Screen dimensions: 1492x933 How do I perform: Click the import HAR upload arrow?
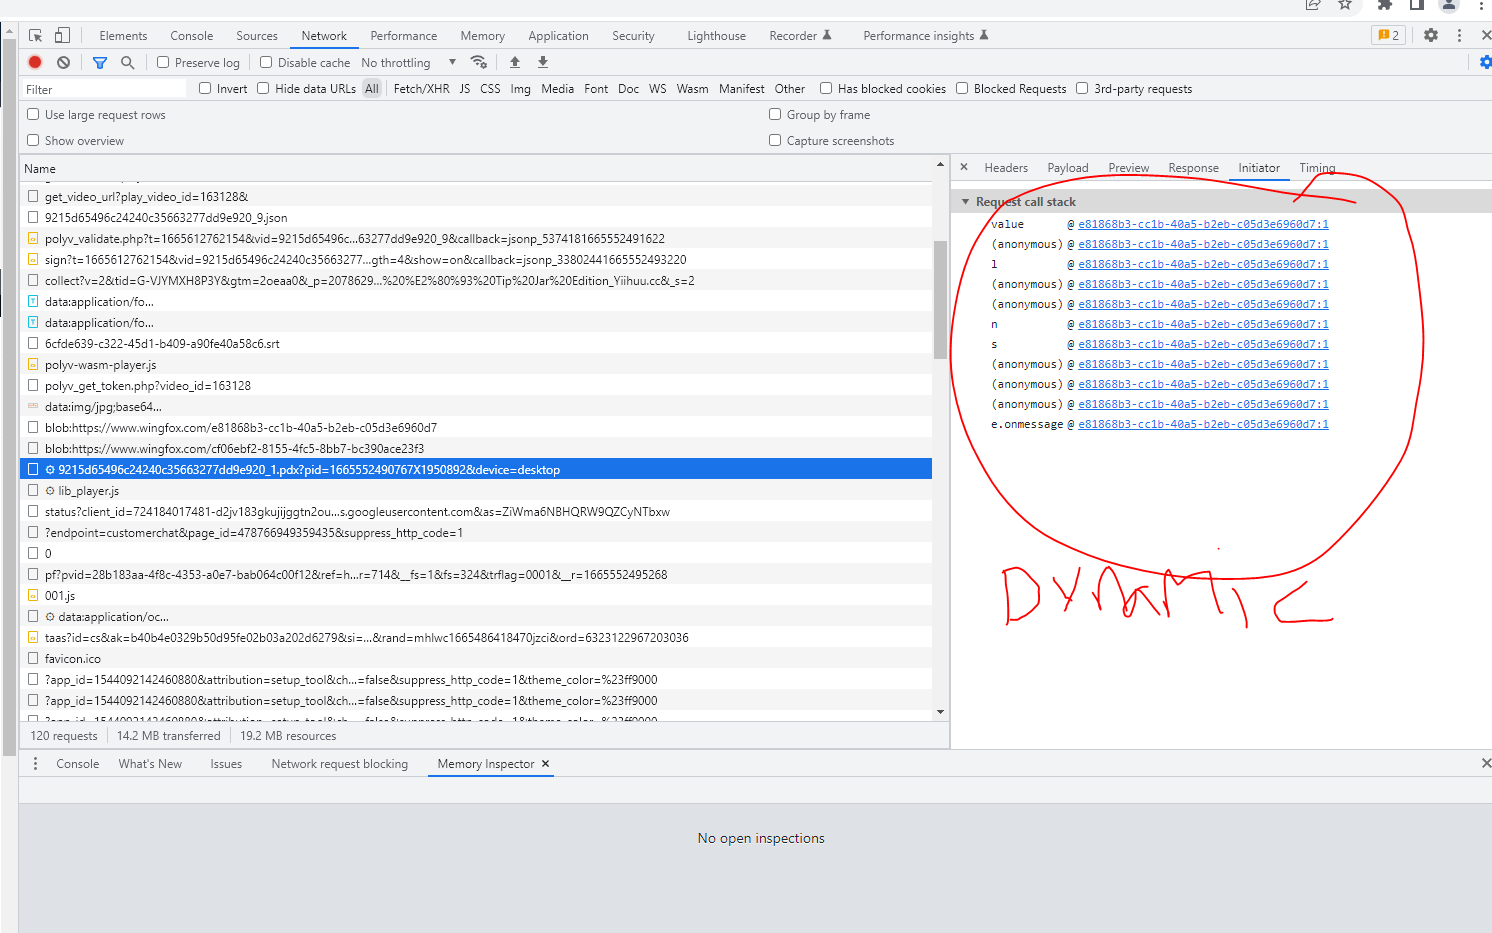(515, 62)
